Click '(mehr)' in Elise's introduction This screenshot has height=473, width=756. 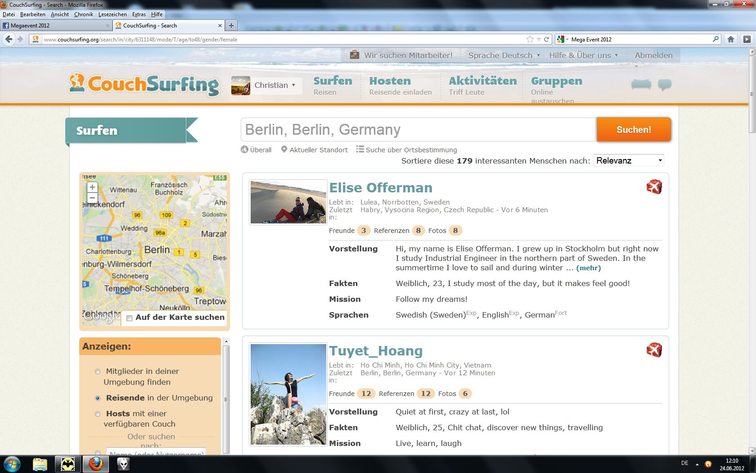click(589, 268)
